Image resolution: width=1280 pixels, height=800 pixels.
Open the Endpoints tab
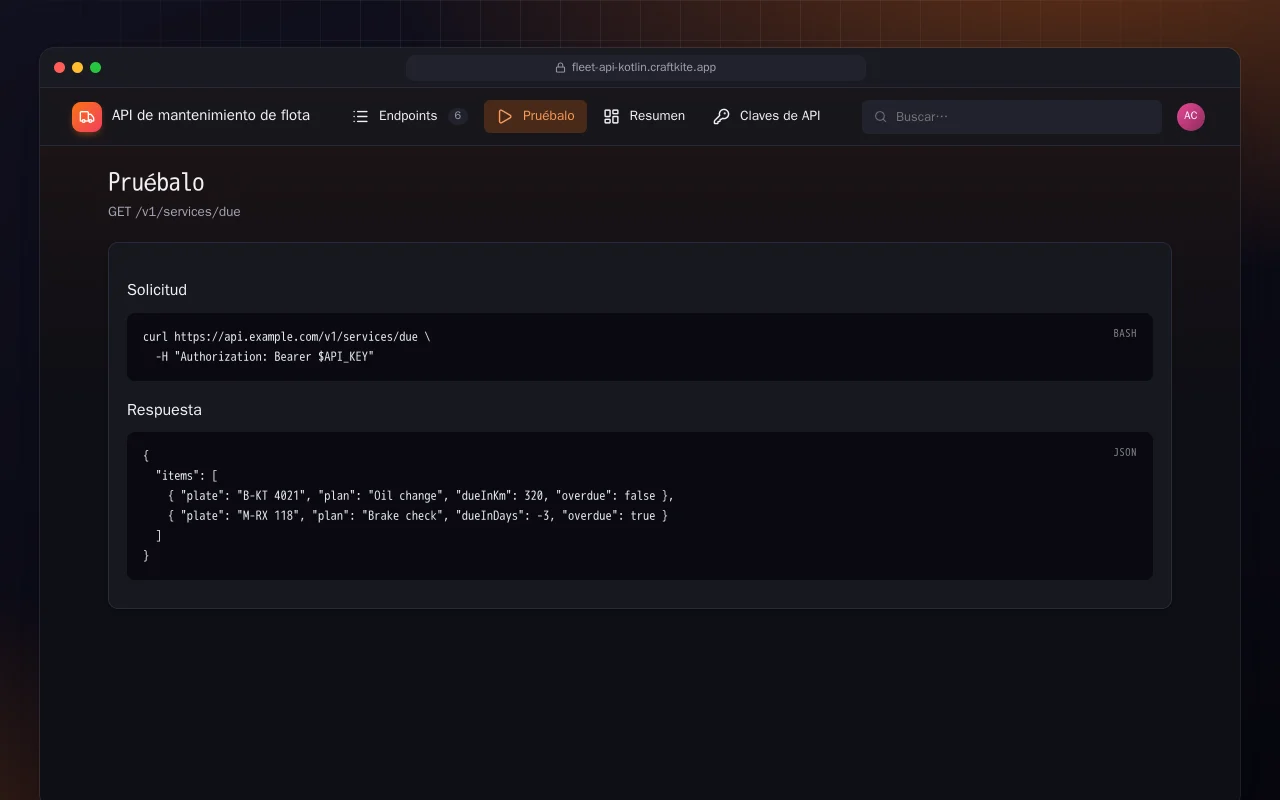coord(410,116)
